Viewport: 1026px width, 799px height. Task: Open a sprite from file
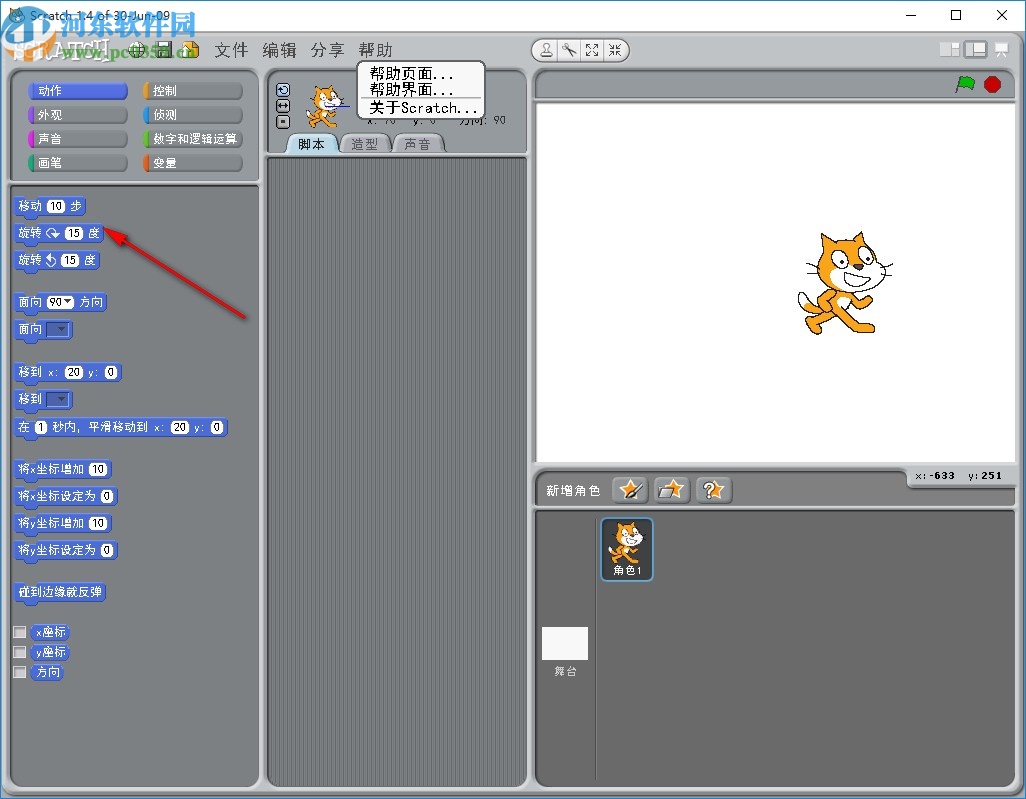pyautogui.click(x=671, y=490)
